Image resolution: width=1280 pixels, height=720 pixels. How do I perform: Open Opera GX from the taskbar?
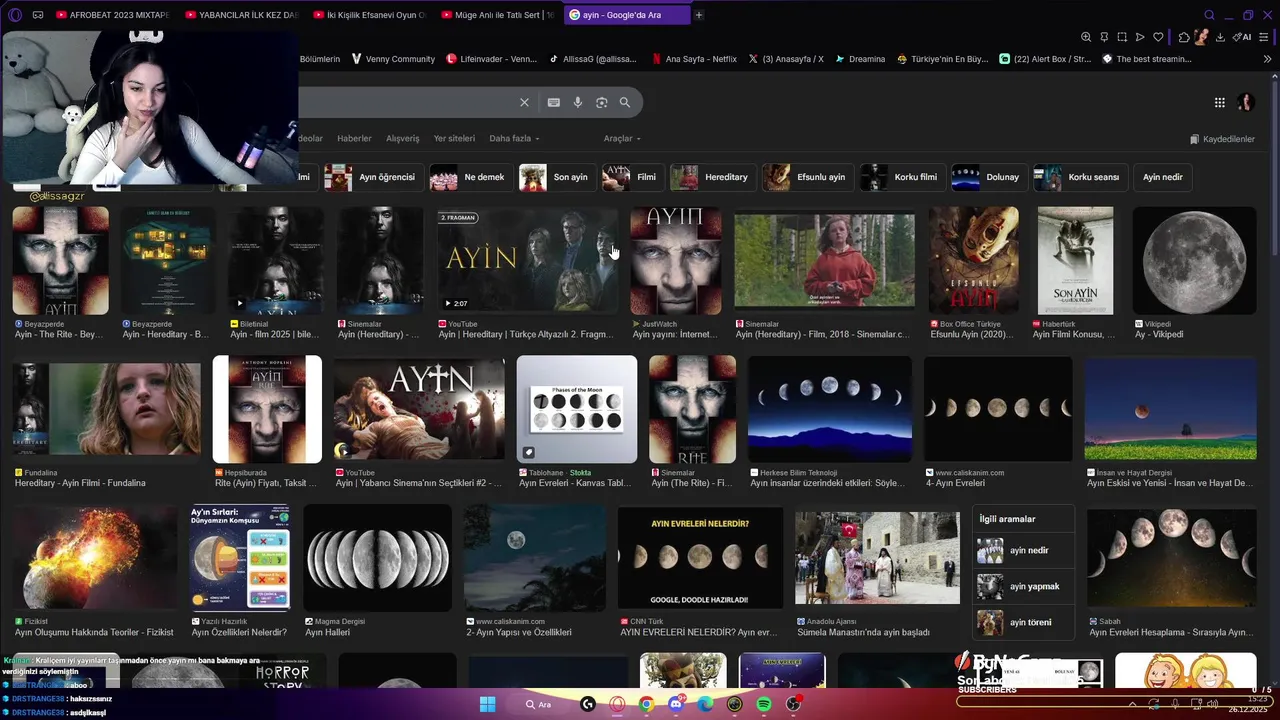617,704
